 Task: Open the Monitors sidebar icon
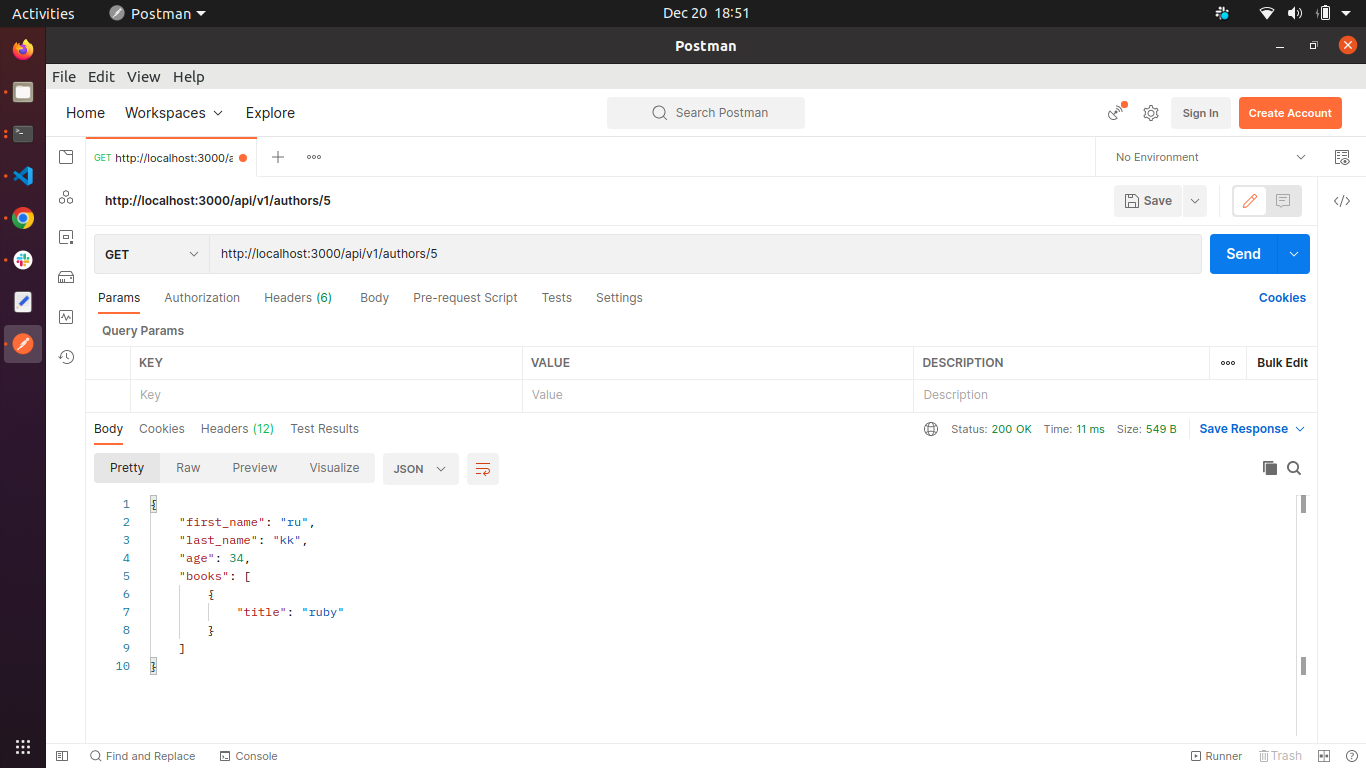(x=66, y=317)
